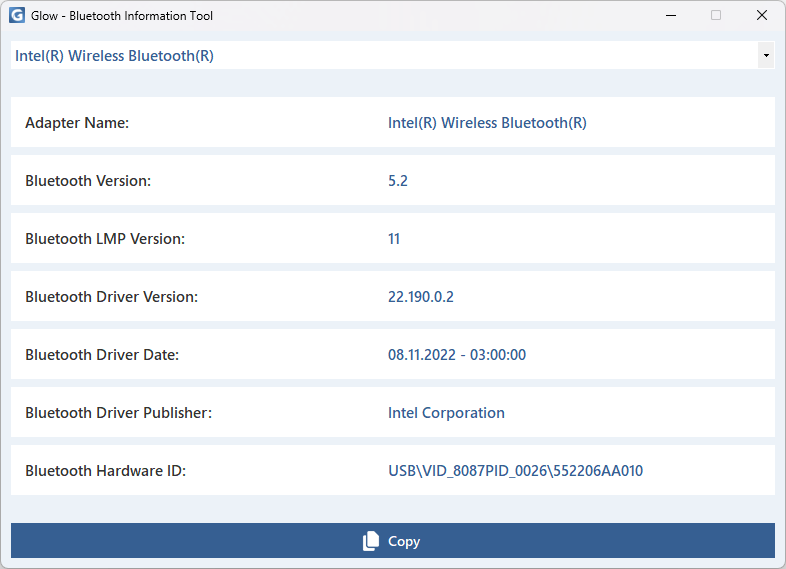Close the Bluetooth Information Tool window
786x569 pixels.
tap(761, 16)
